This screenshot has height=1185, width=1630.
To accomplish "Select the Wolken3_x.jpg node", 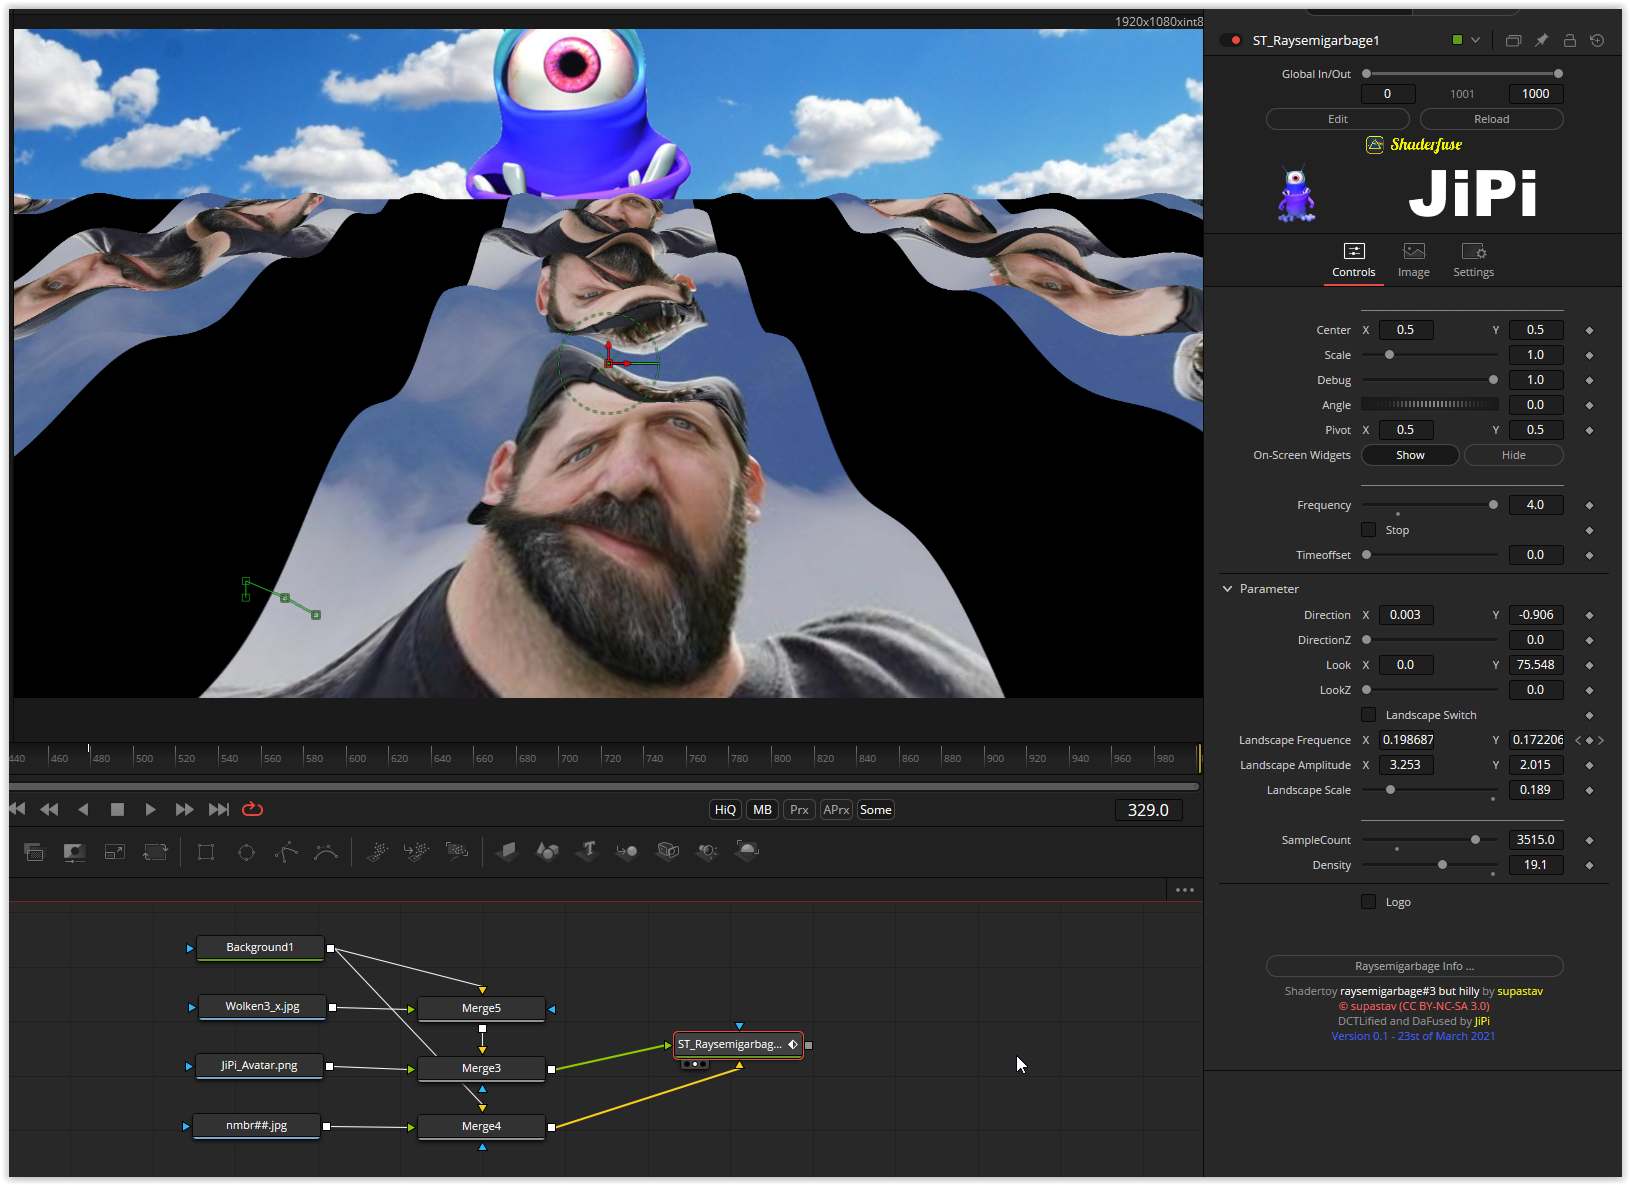I will (x=262, y=1006).
